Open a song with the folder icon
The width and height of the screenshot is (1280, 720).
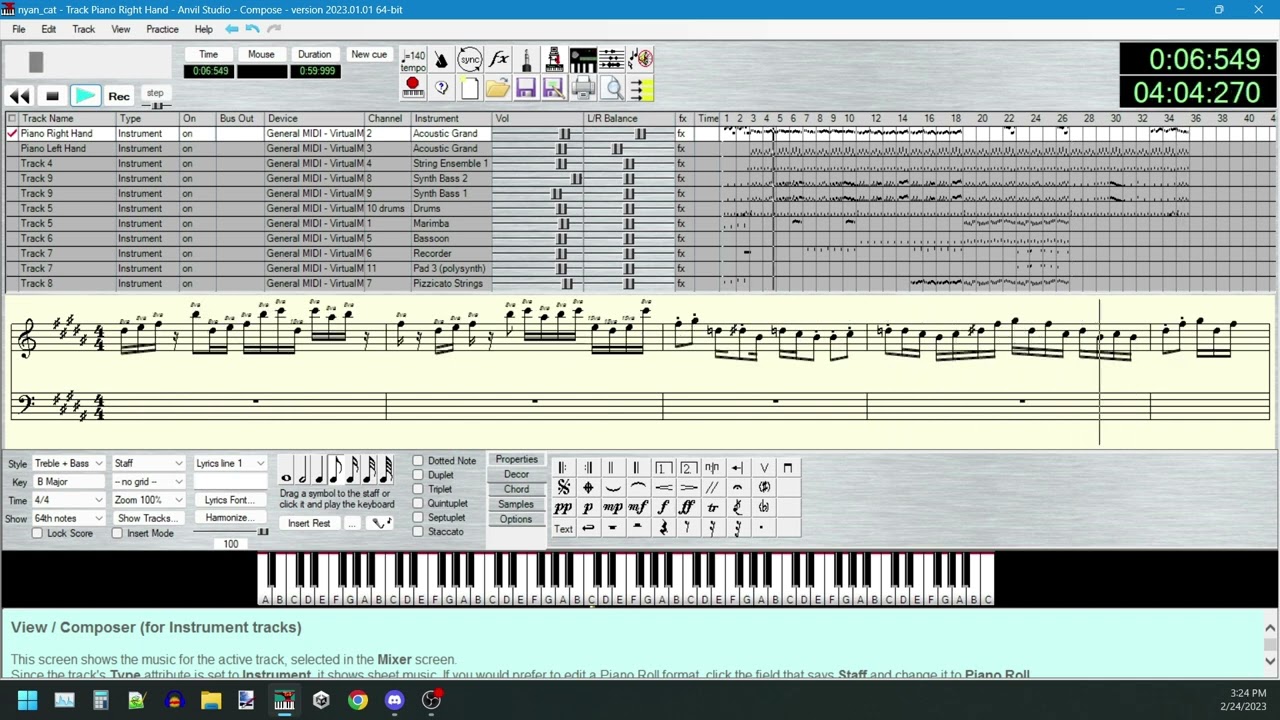[x=498, y=89]
